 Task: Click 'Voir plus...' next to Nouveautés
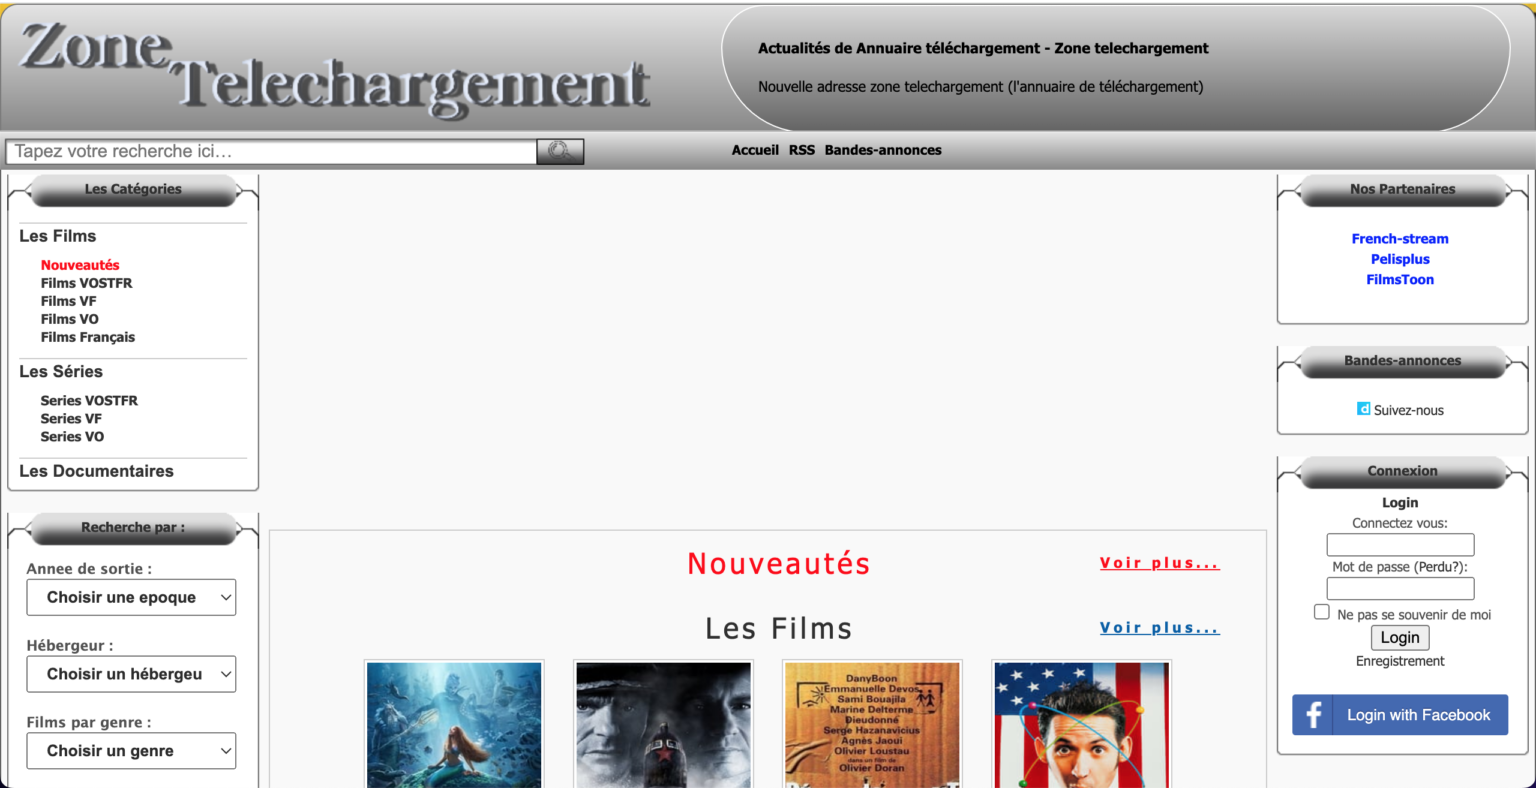1160,563
